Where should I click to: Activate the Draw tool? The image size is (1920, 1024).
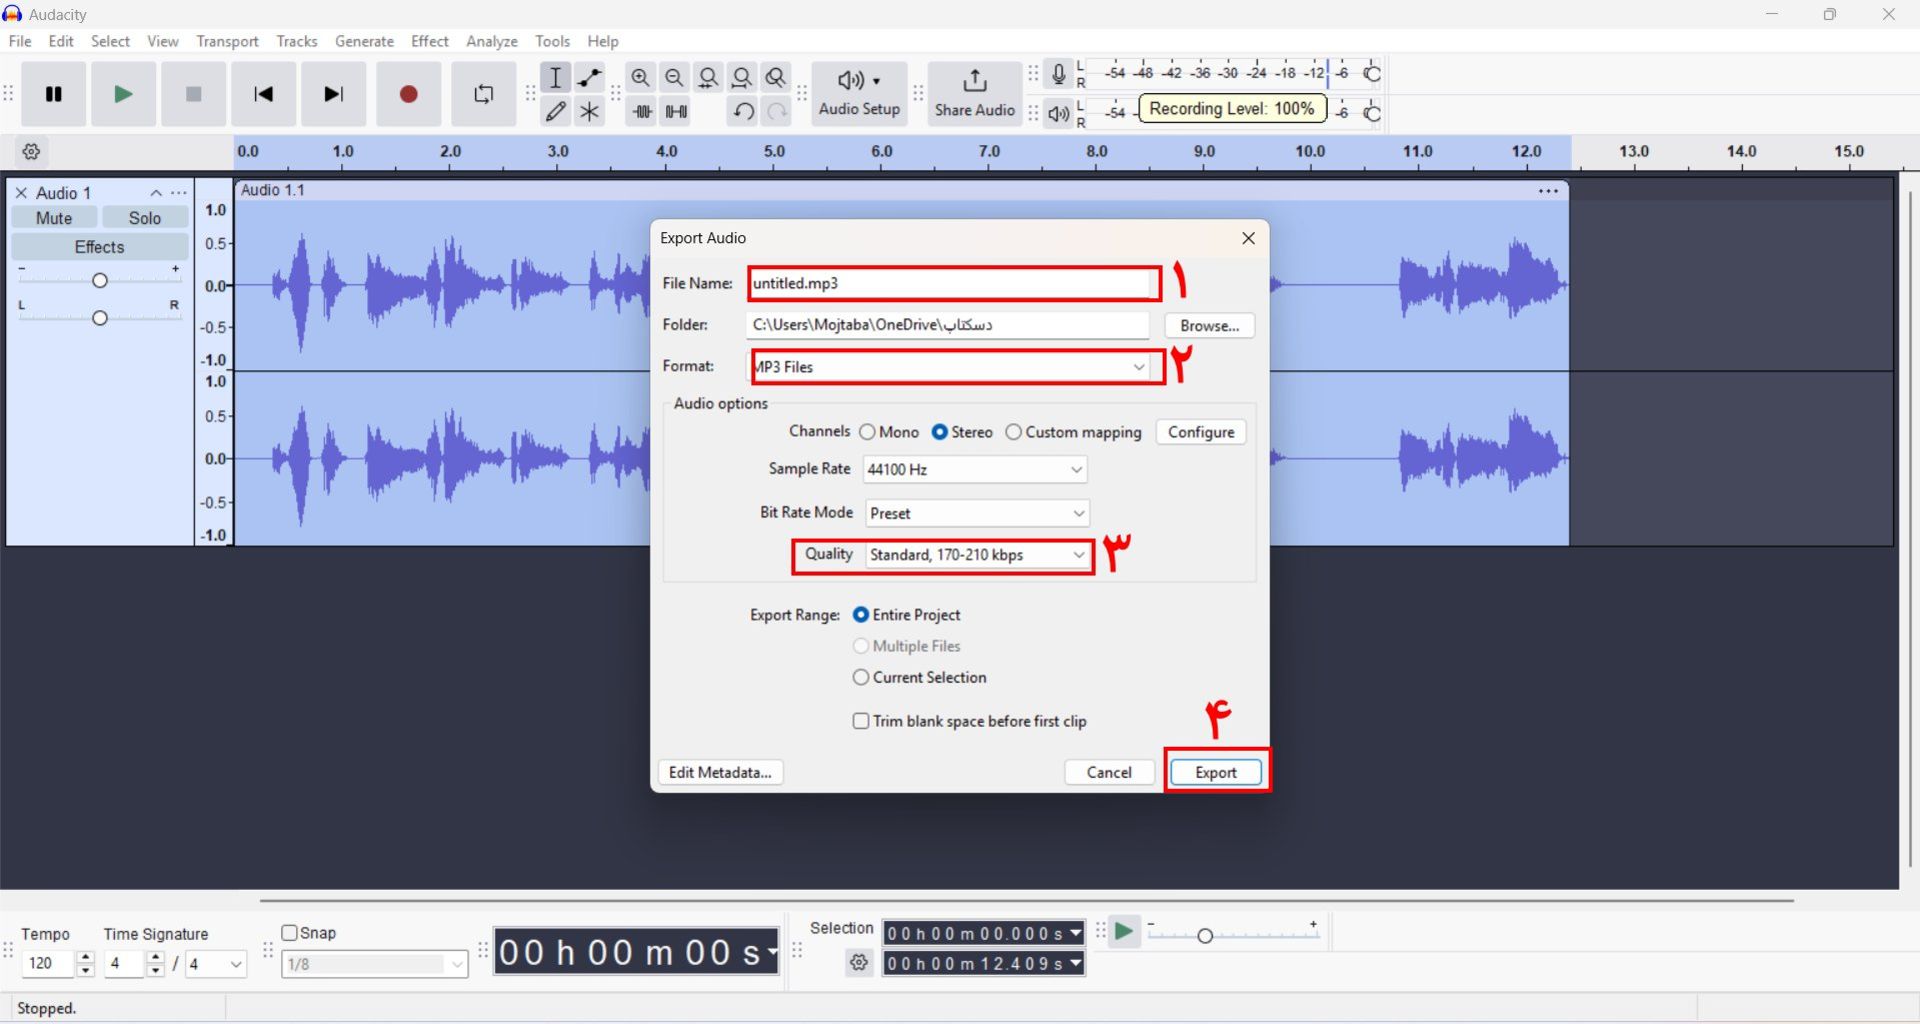pos(556,111)
